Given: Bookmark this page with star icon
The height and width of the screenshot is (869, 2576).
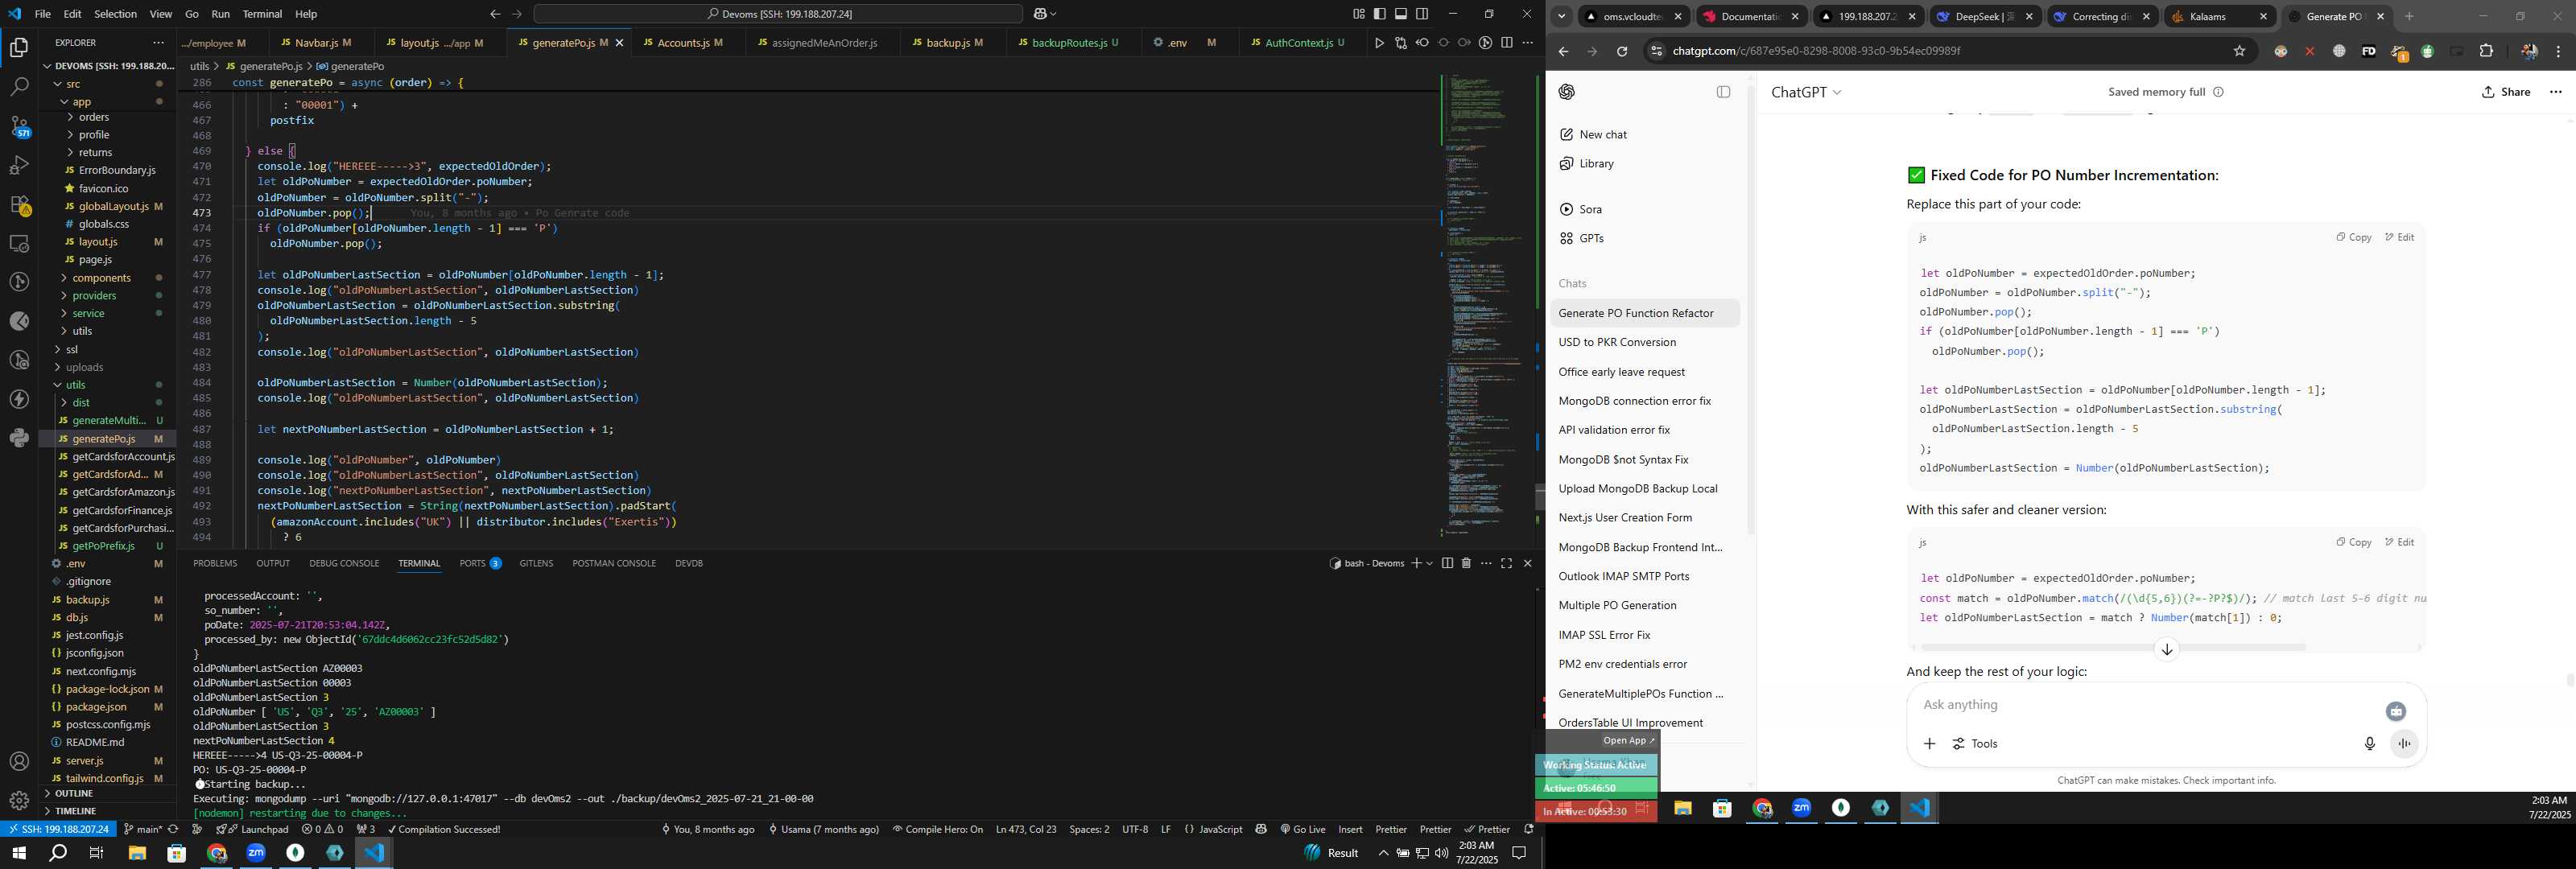Looking at the screenshot, I should point(2240,51).
